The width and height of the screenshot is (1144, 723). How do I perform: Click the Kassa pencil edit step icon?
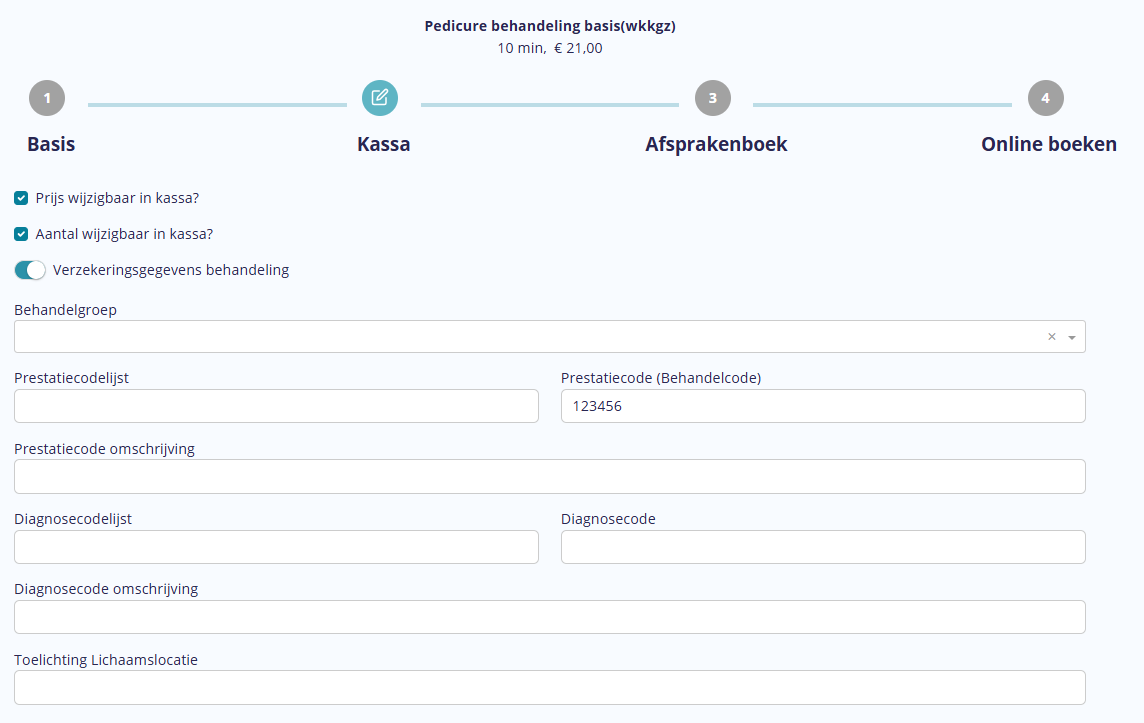(380, 98)
